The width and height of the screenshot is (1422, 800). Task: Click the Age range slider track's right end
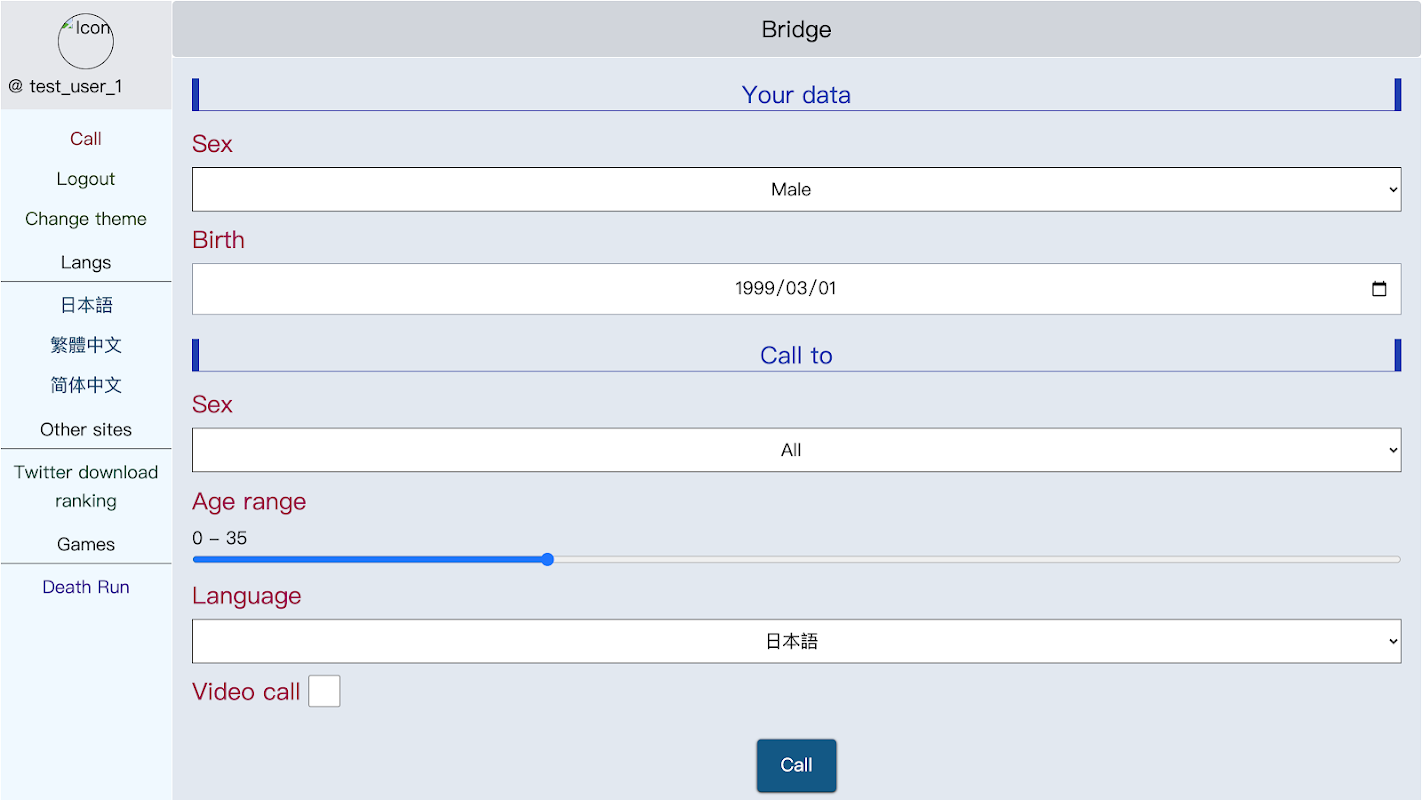[x=1396, y=560]
